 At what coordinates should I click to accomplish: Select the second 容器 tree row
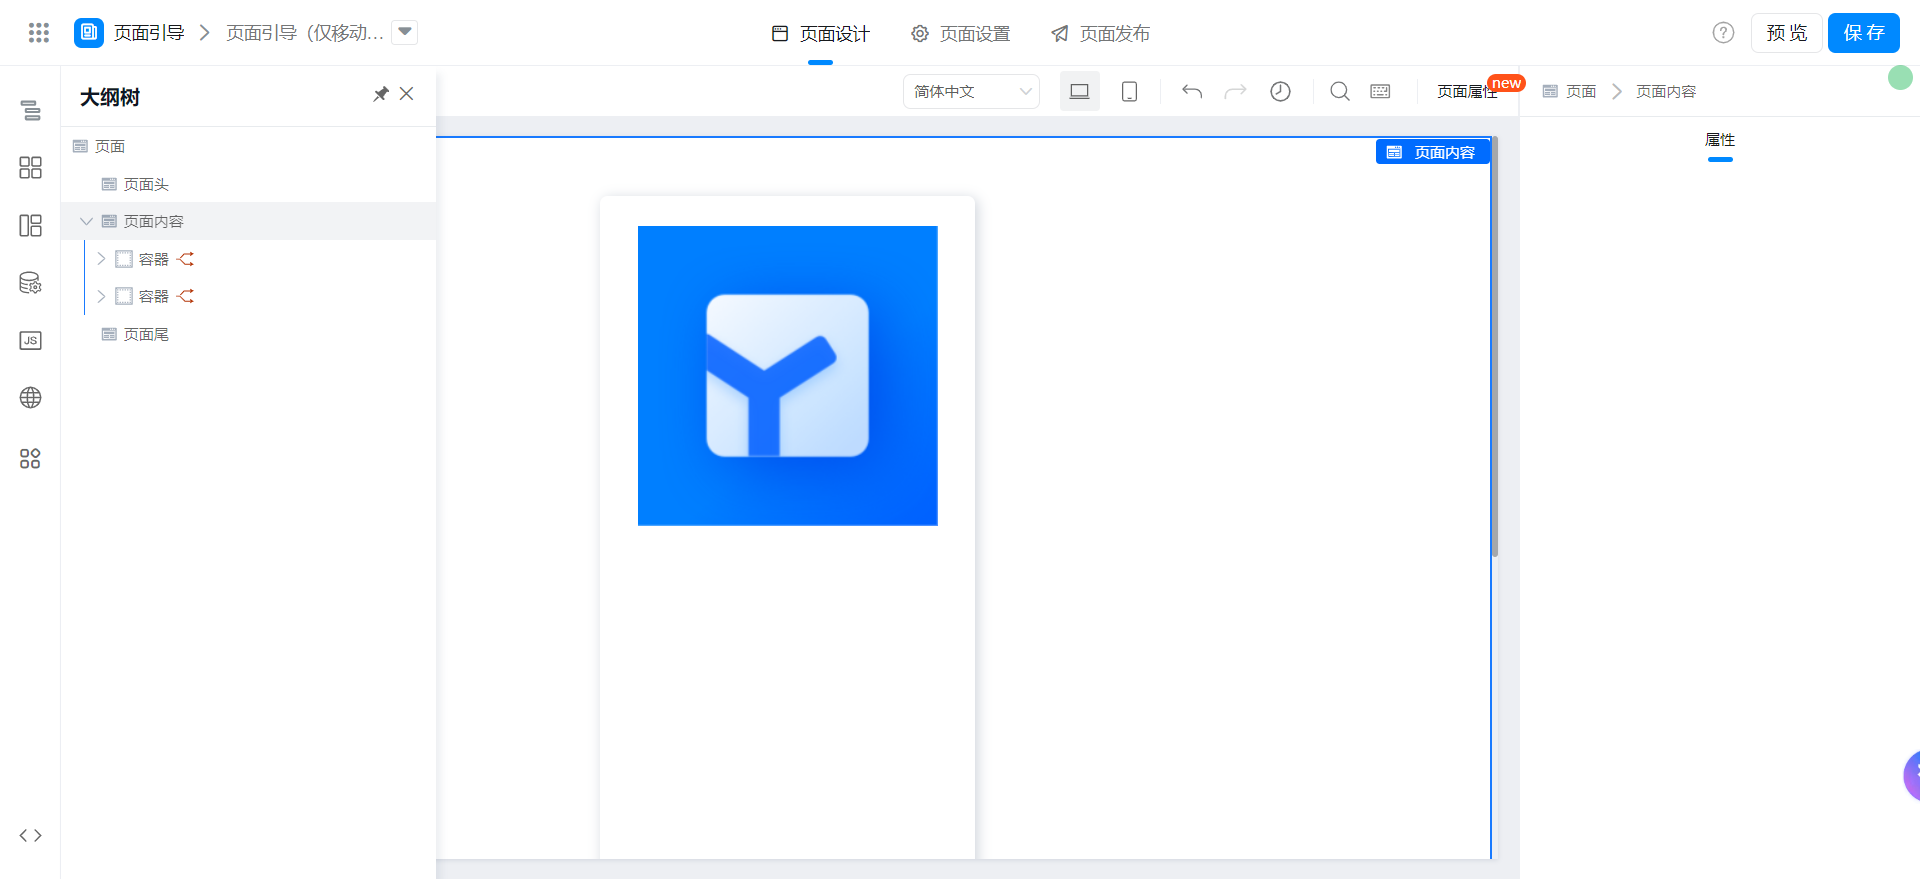[248, 296]
